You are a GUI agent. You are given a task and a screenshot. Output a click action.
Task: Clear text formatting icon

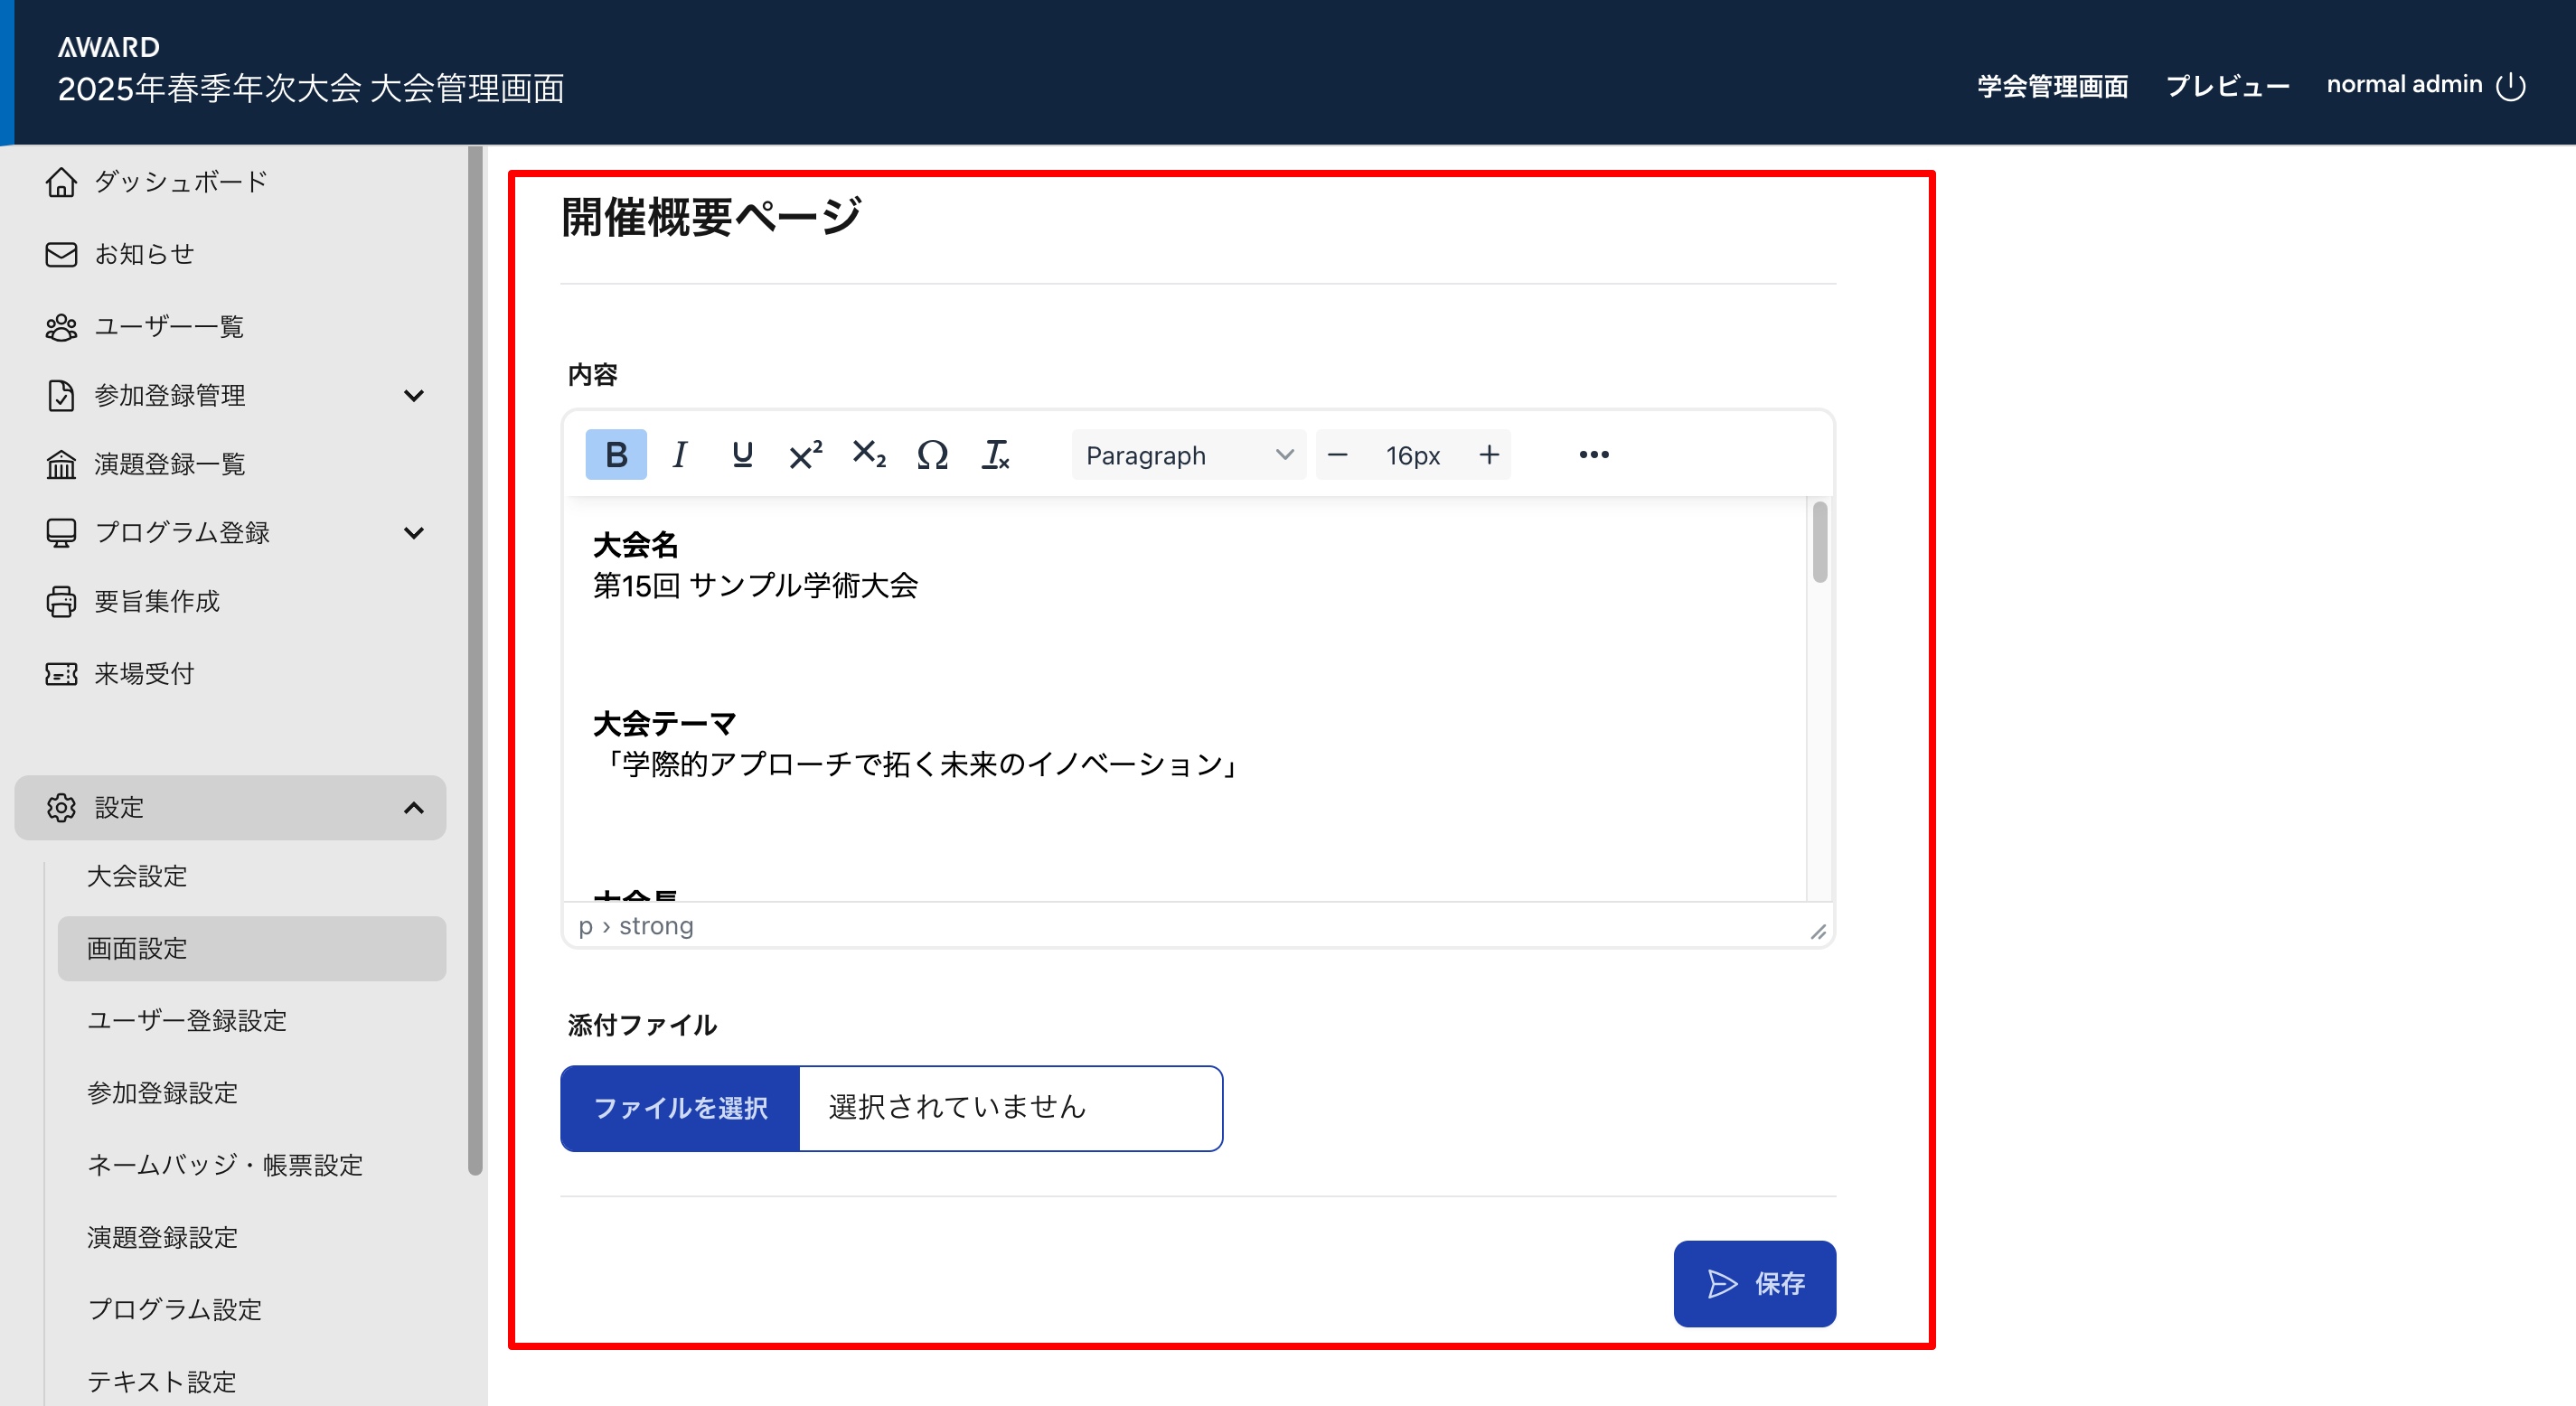995,455
